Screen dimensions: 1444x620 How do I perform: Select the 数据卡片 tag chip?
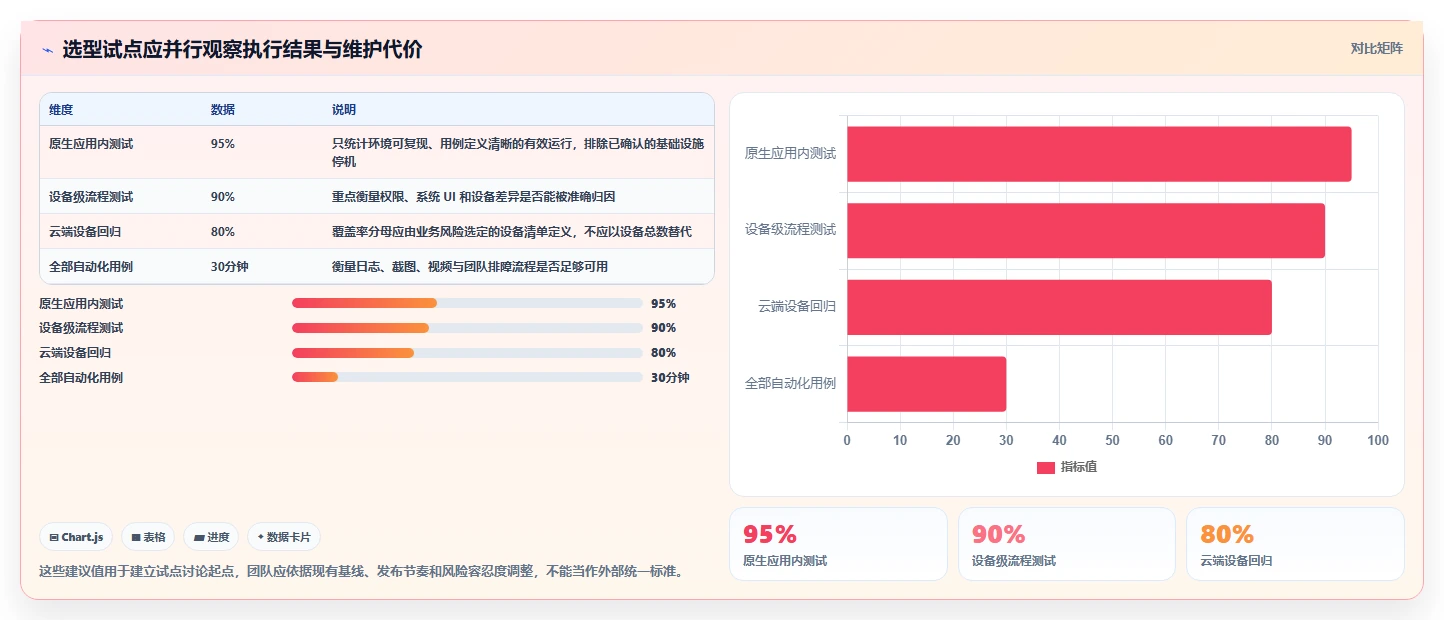[x=284, y=537]
